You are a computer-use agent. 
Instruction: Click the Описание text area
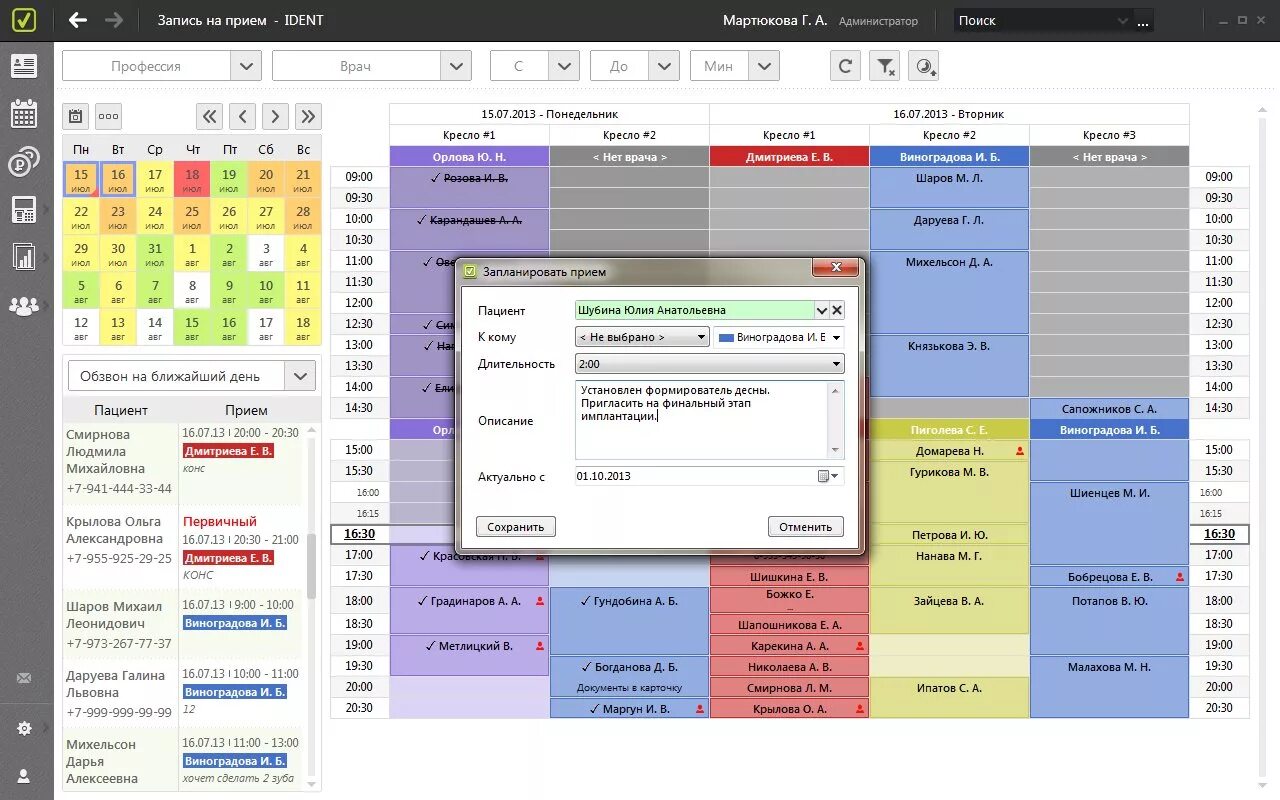coord(703,419)
